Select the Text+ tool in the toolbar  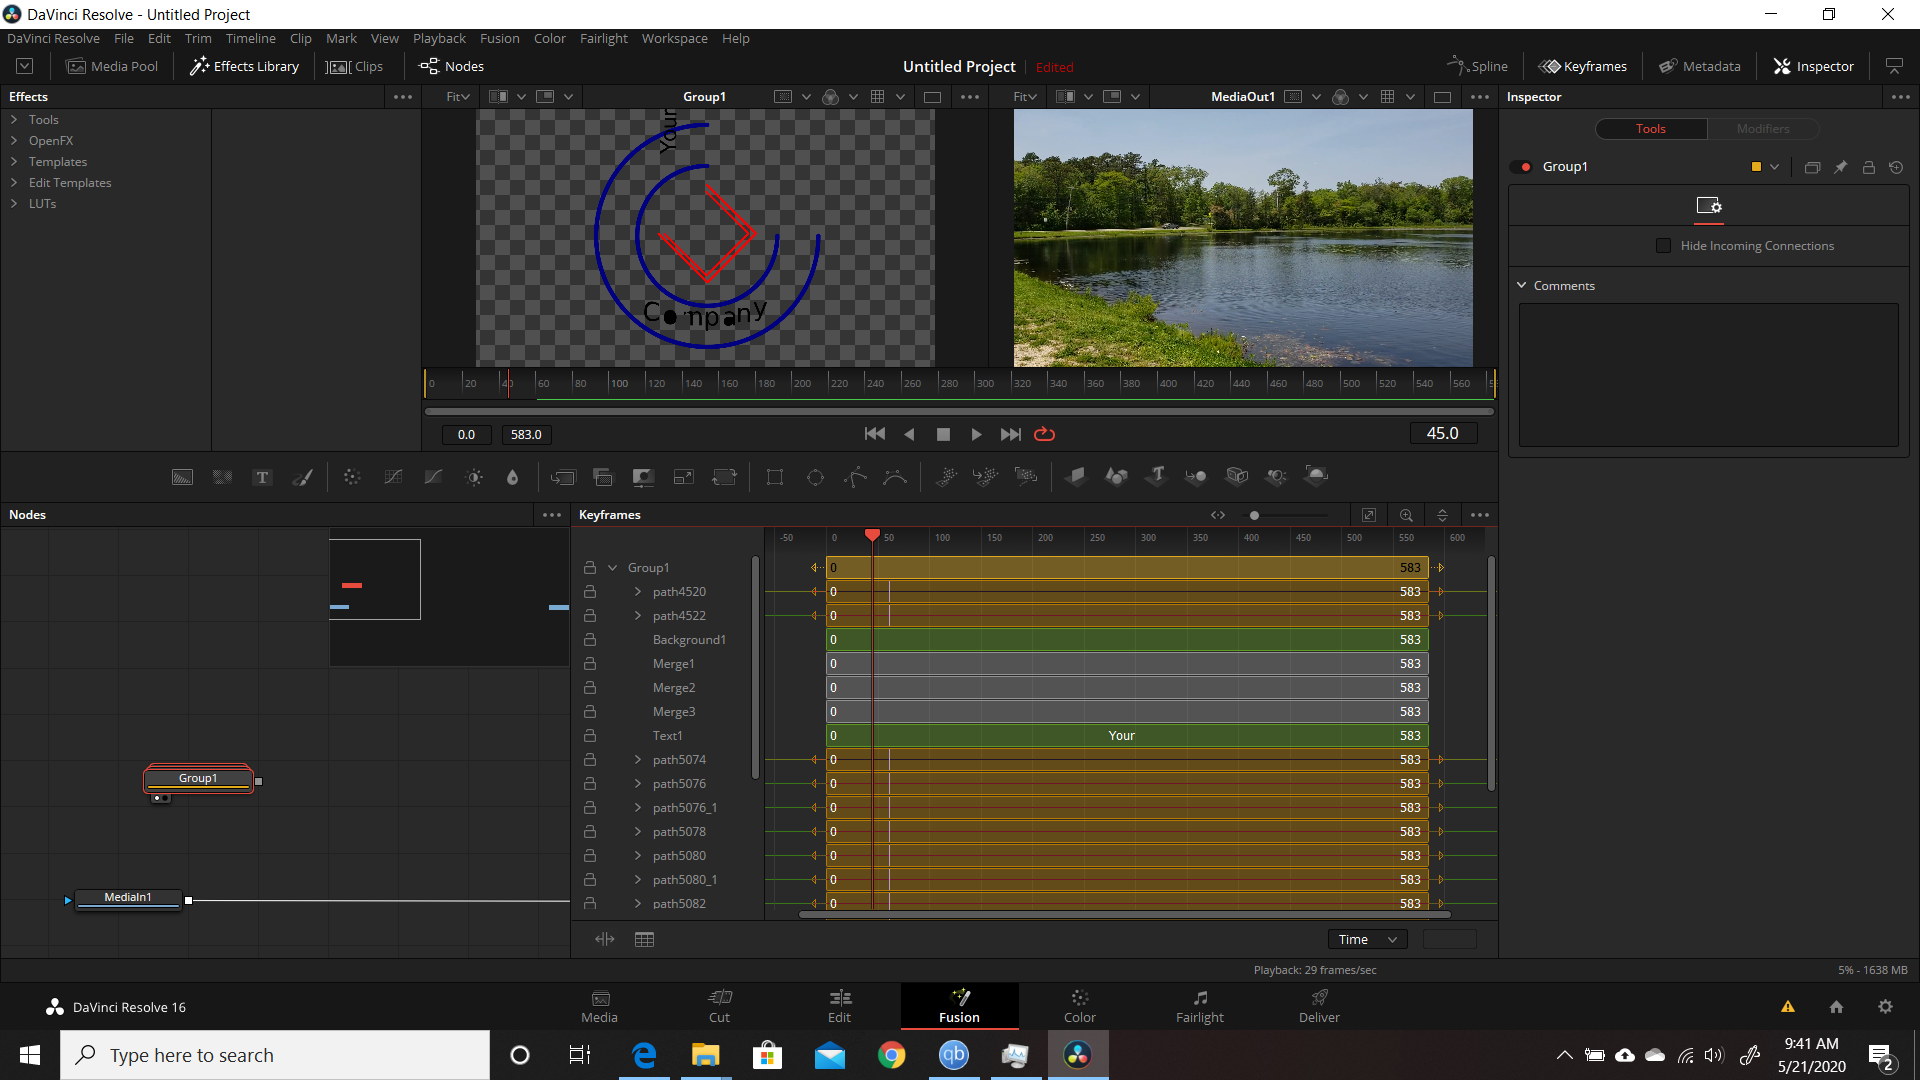(262, 477)
